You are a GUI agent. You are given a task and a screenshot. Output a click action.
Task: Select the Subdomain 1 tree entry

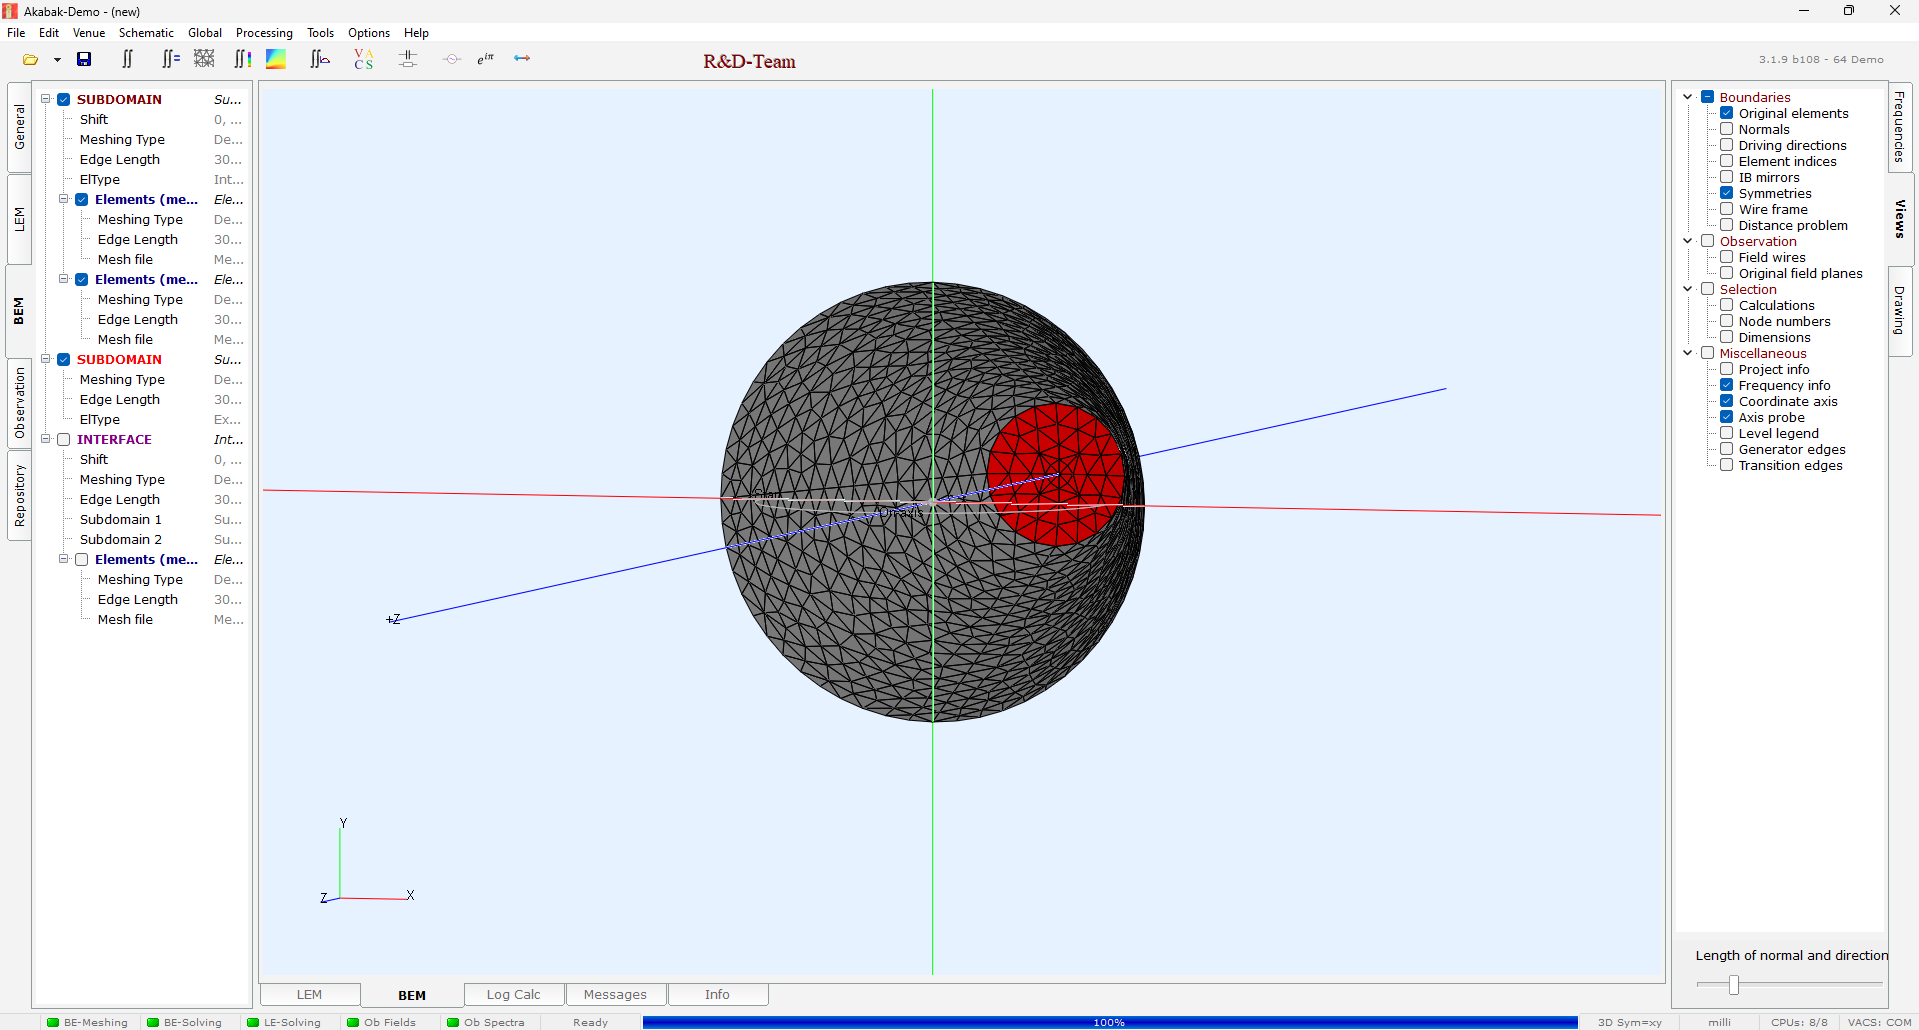coord(120,519)
